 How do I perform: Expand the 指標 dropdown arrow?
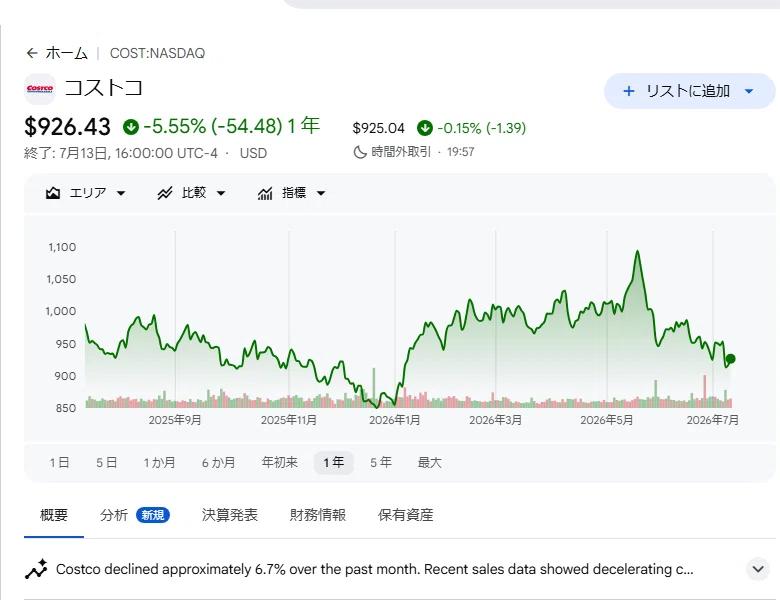pos(321,193)
